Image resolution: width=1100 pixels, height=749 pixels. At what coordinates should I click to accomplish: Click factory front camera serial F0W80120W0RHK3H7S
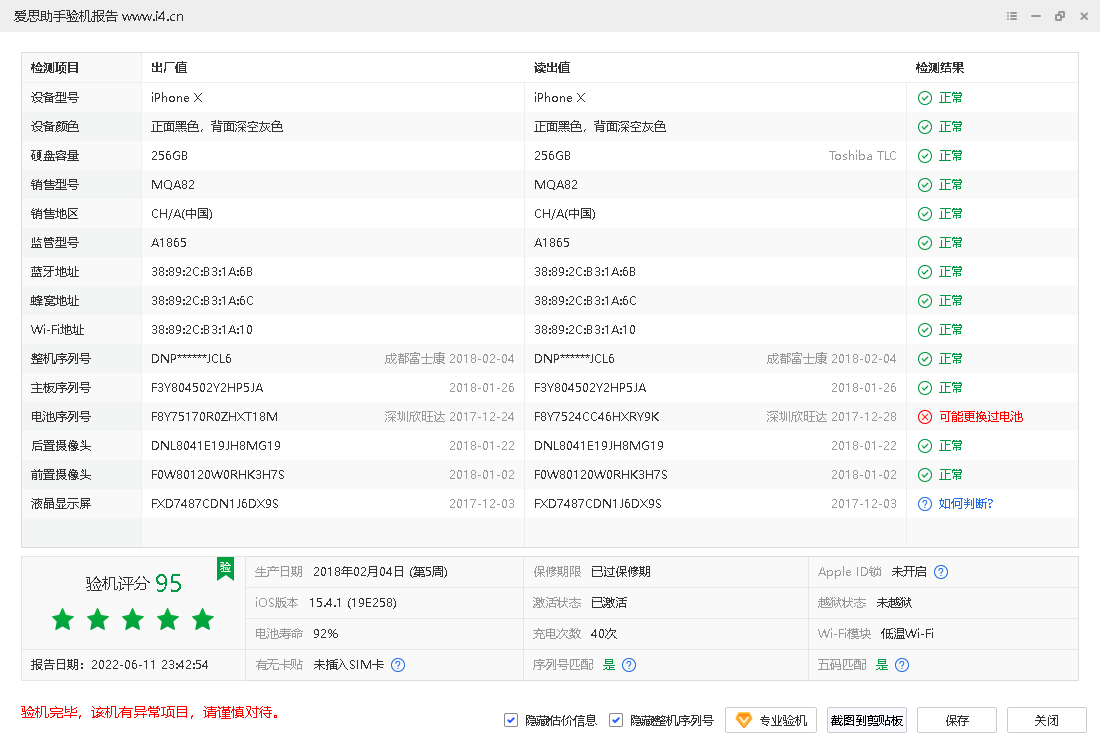[218, 475]
